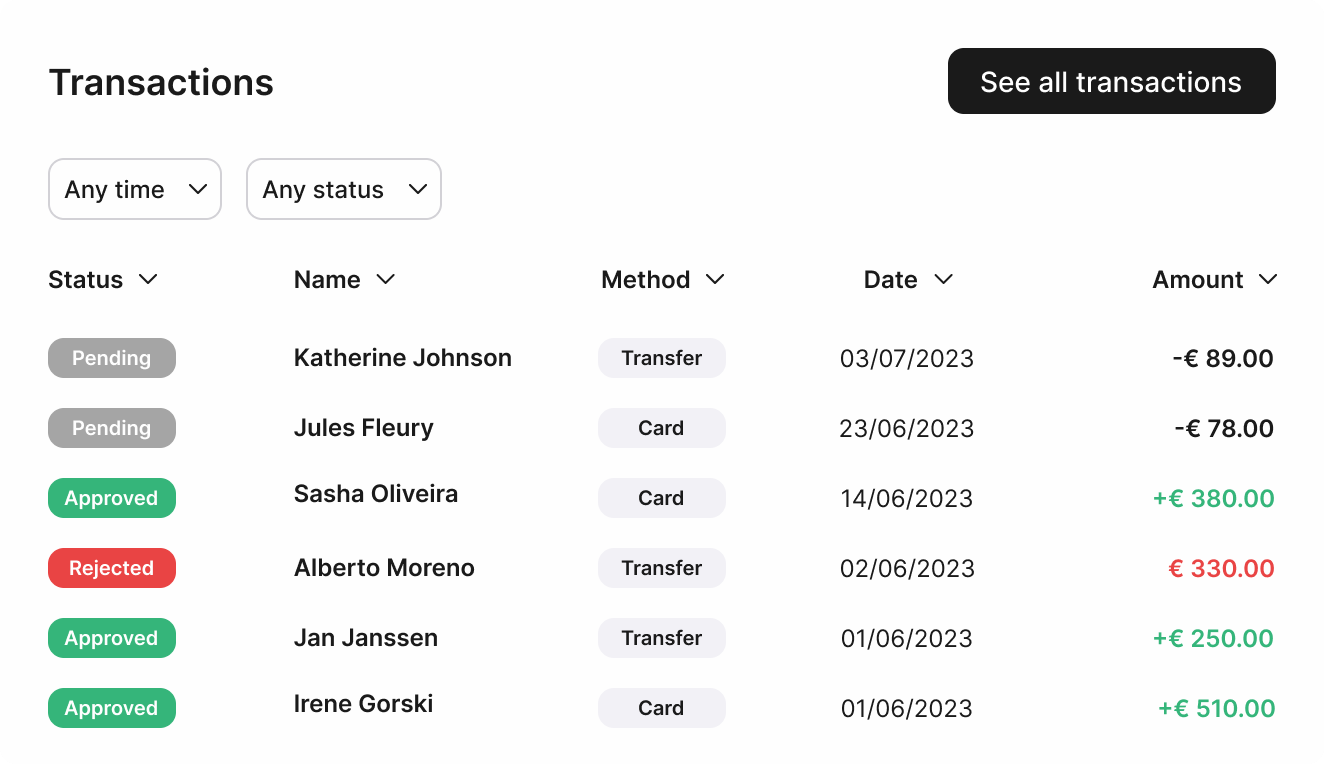The image size is (1324, 764).
Task: Click the sort chevron next to Status
Action: (148, 280)
